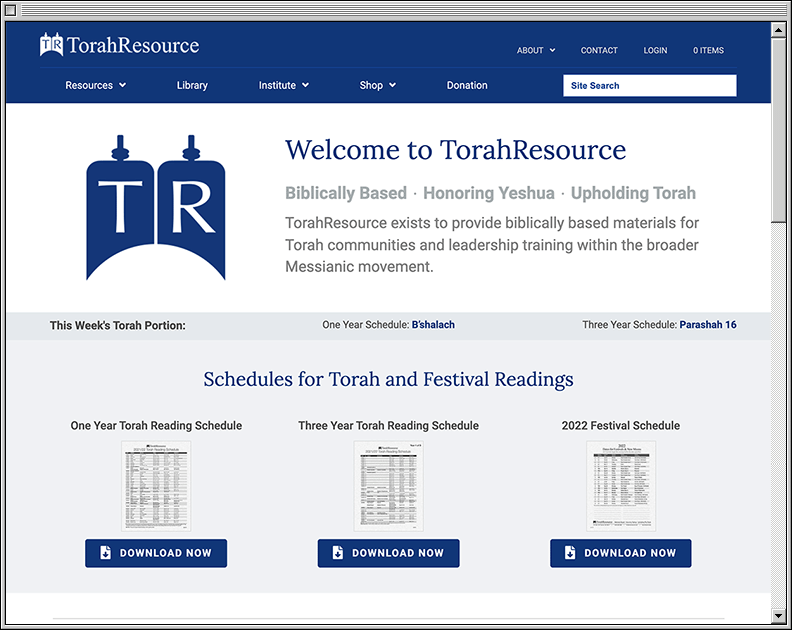The image size is (792, 630).
Task: Expand the About menu in top bar
Action: click(x=535, y=50)
